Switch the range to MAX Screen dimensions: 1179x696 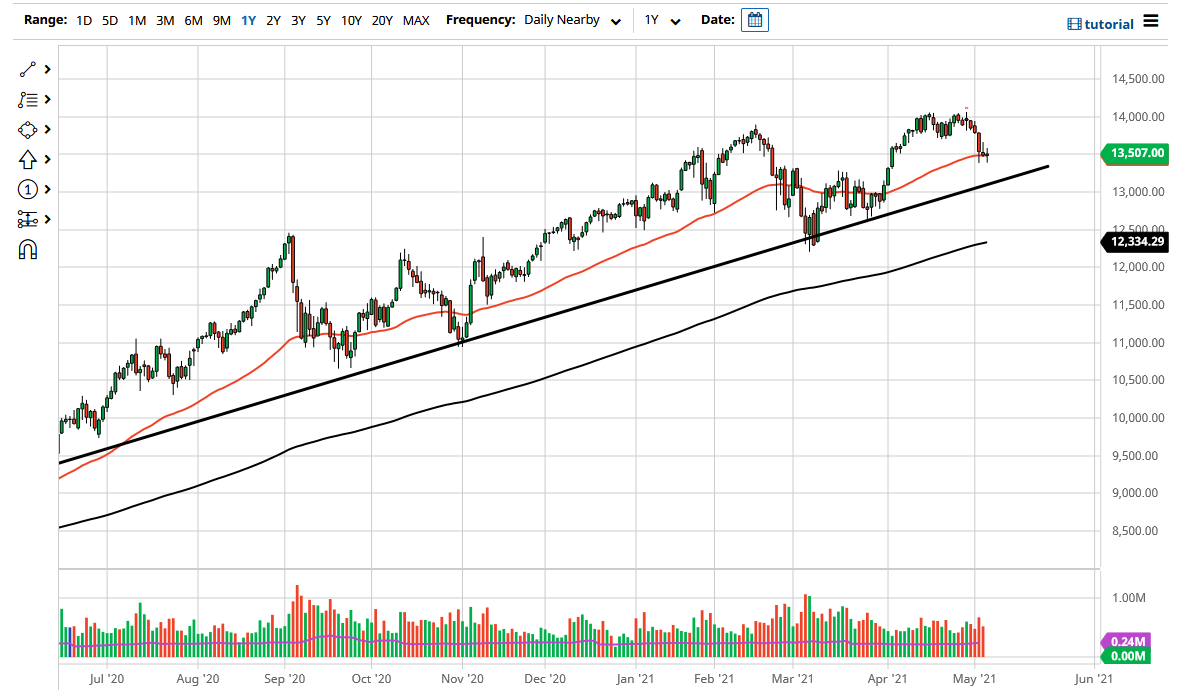416,19
